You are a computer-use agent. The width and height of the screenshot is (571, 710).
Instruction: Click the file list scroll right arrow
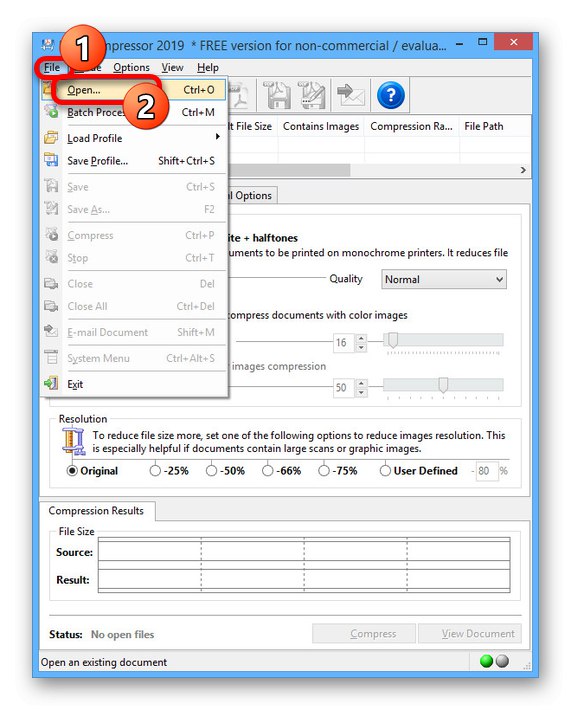coord(523,170)
